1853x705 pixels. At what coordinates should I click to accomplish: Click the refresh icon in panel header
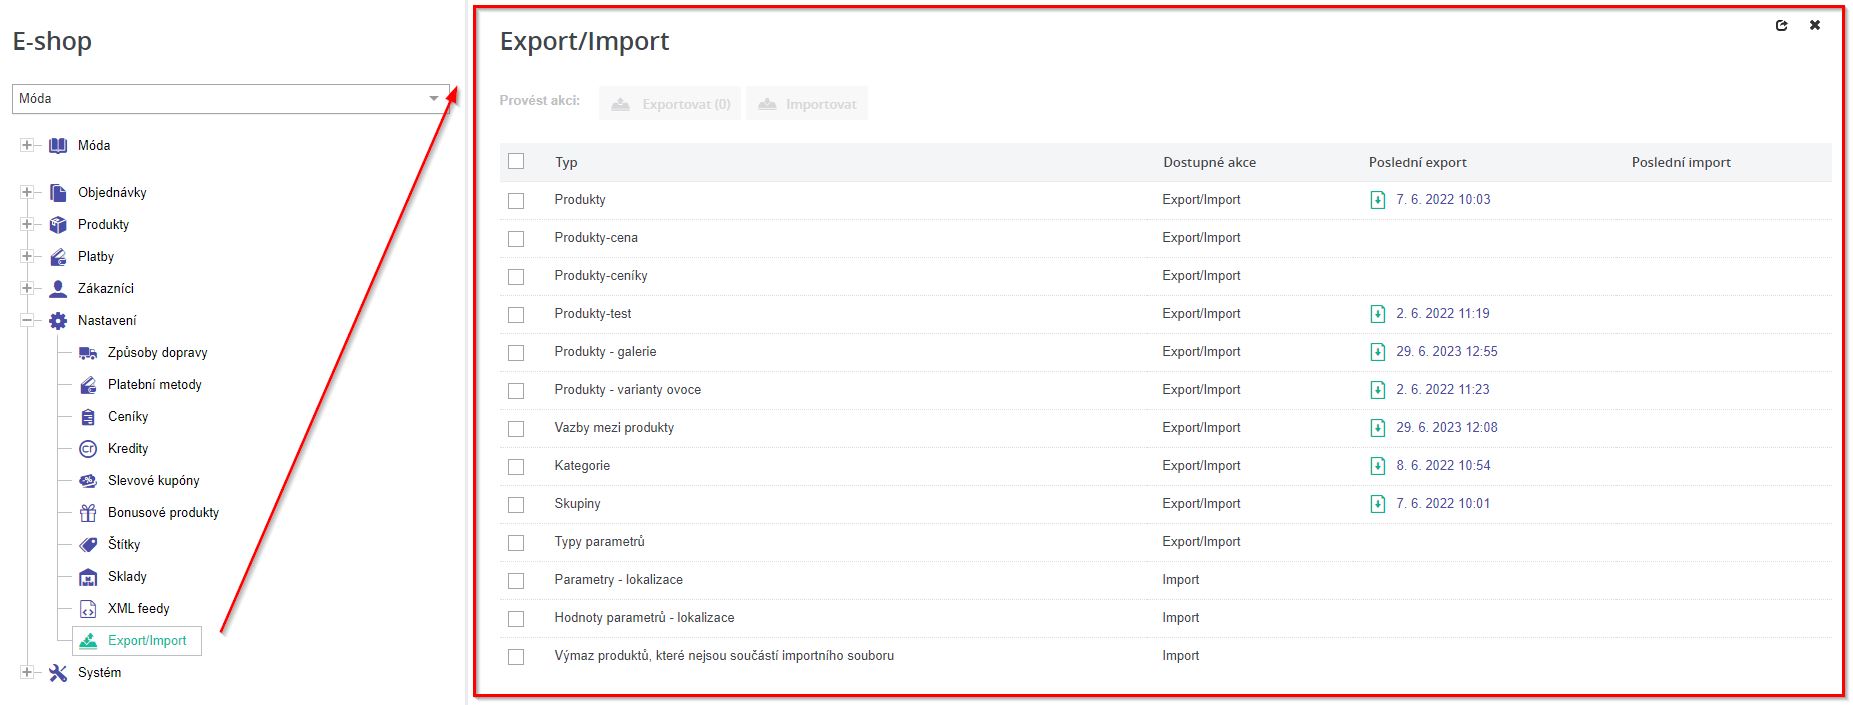(1781, 26)
